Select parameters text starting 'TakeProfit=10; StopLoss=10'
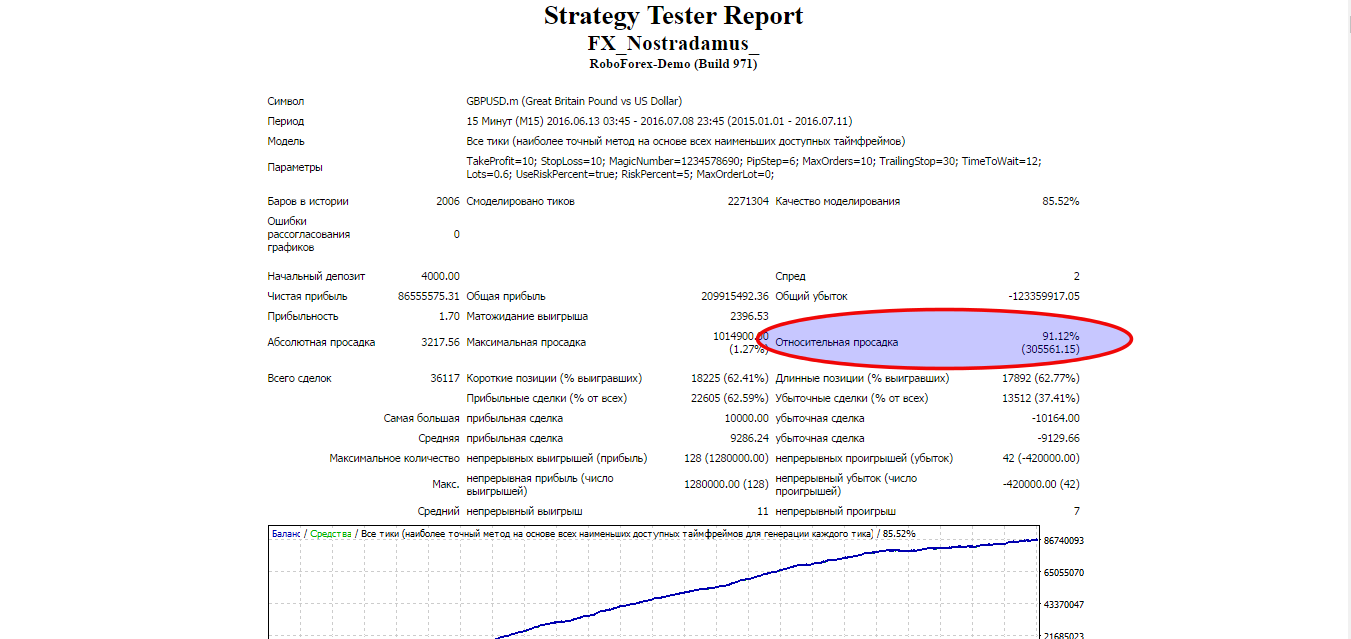The image size is (1351, 639). (753, 167)
